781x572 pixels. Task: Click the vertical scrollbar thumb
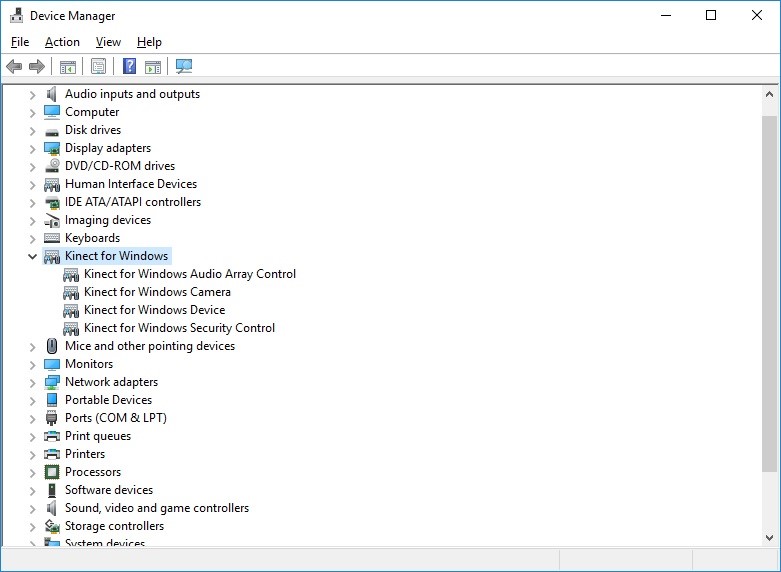(x=769, y=293)
